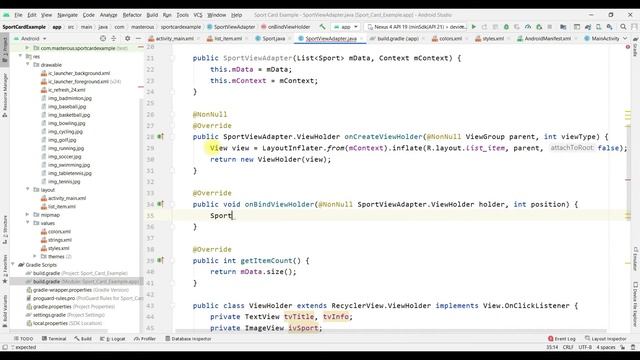This screenshot has width=640, height=360.
Task: Open the Resource Manager side tool window
Action: (5, 95)
